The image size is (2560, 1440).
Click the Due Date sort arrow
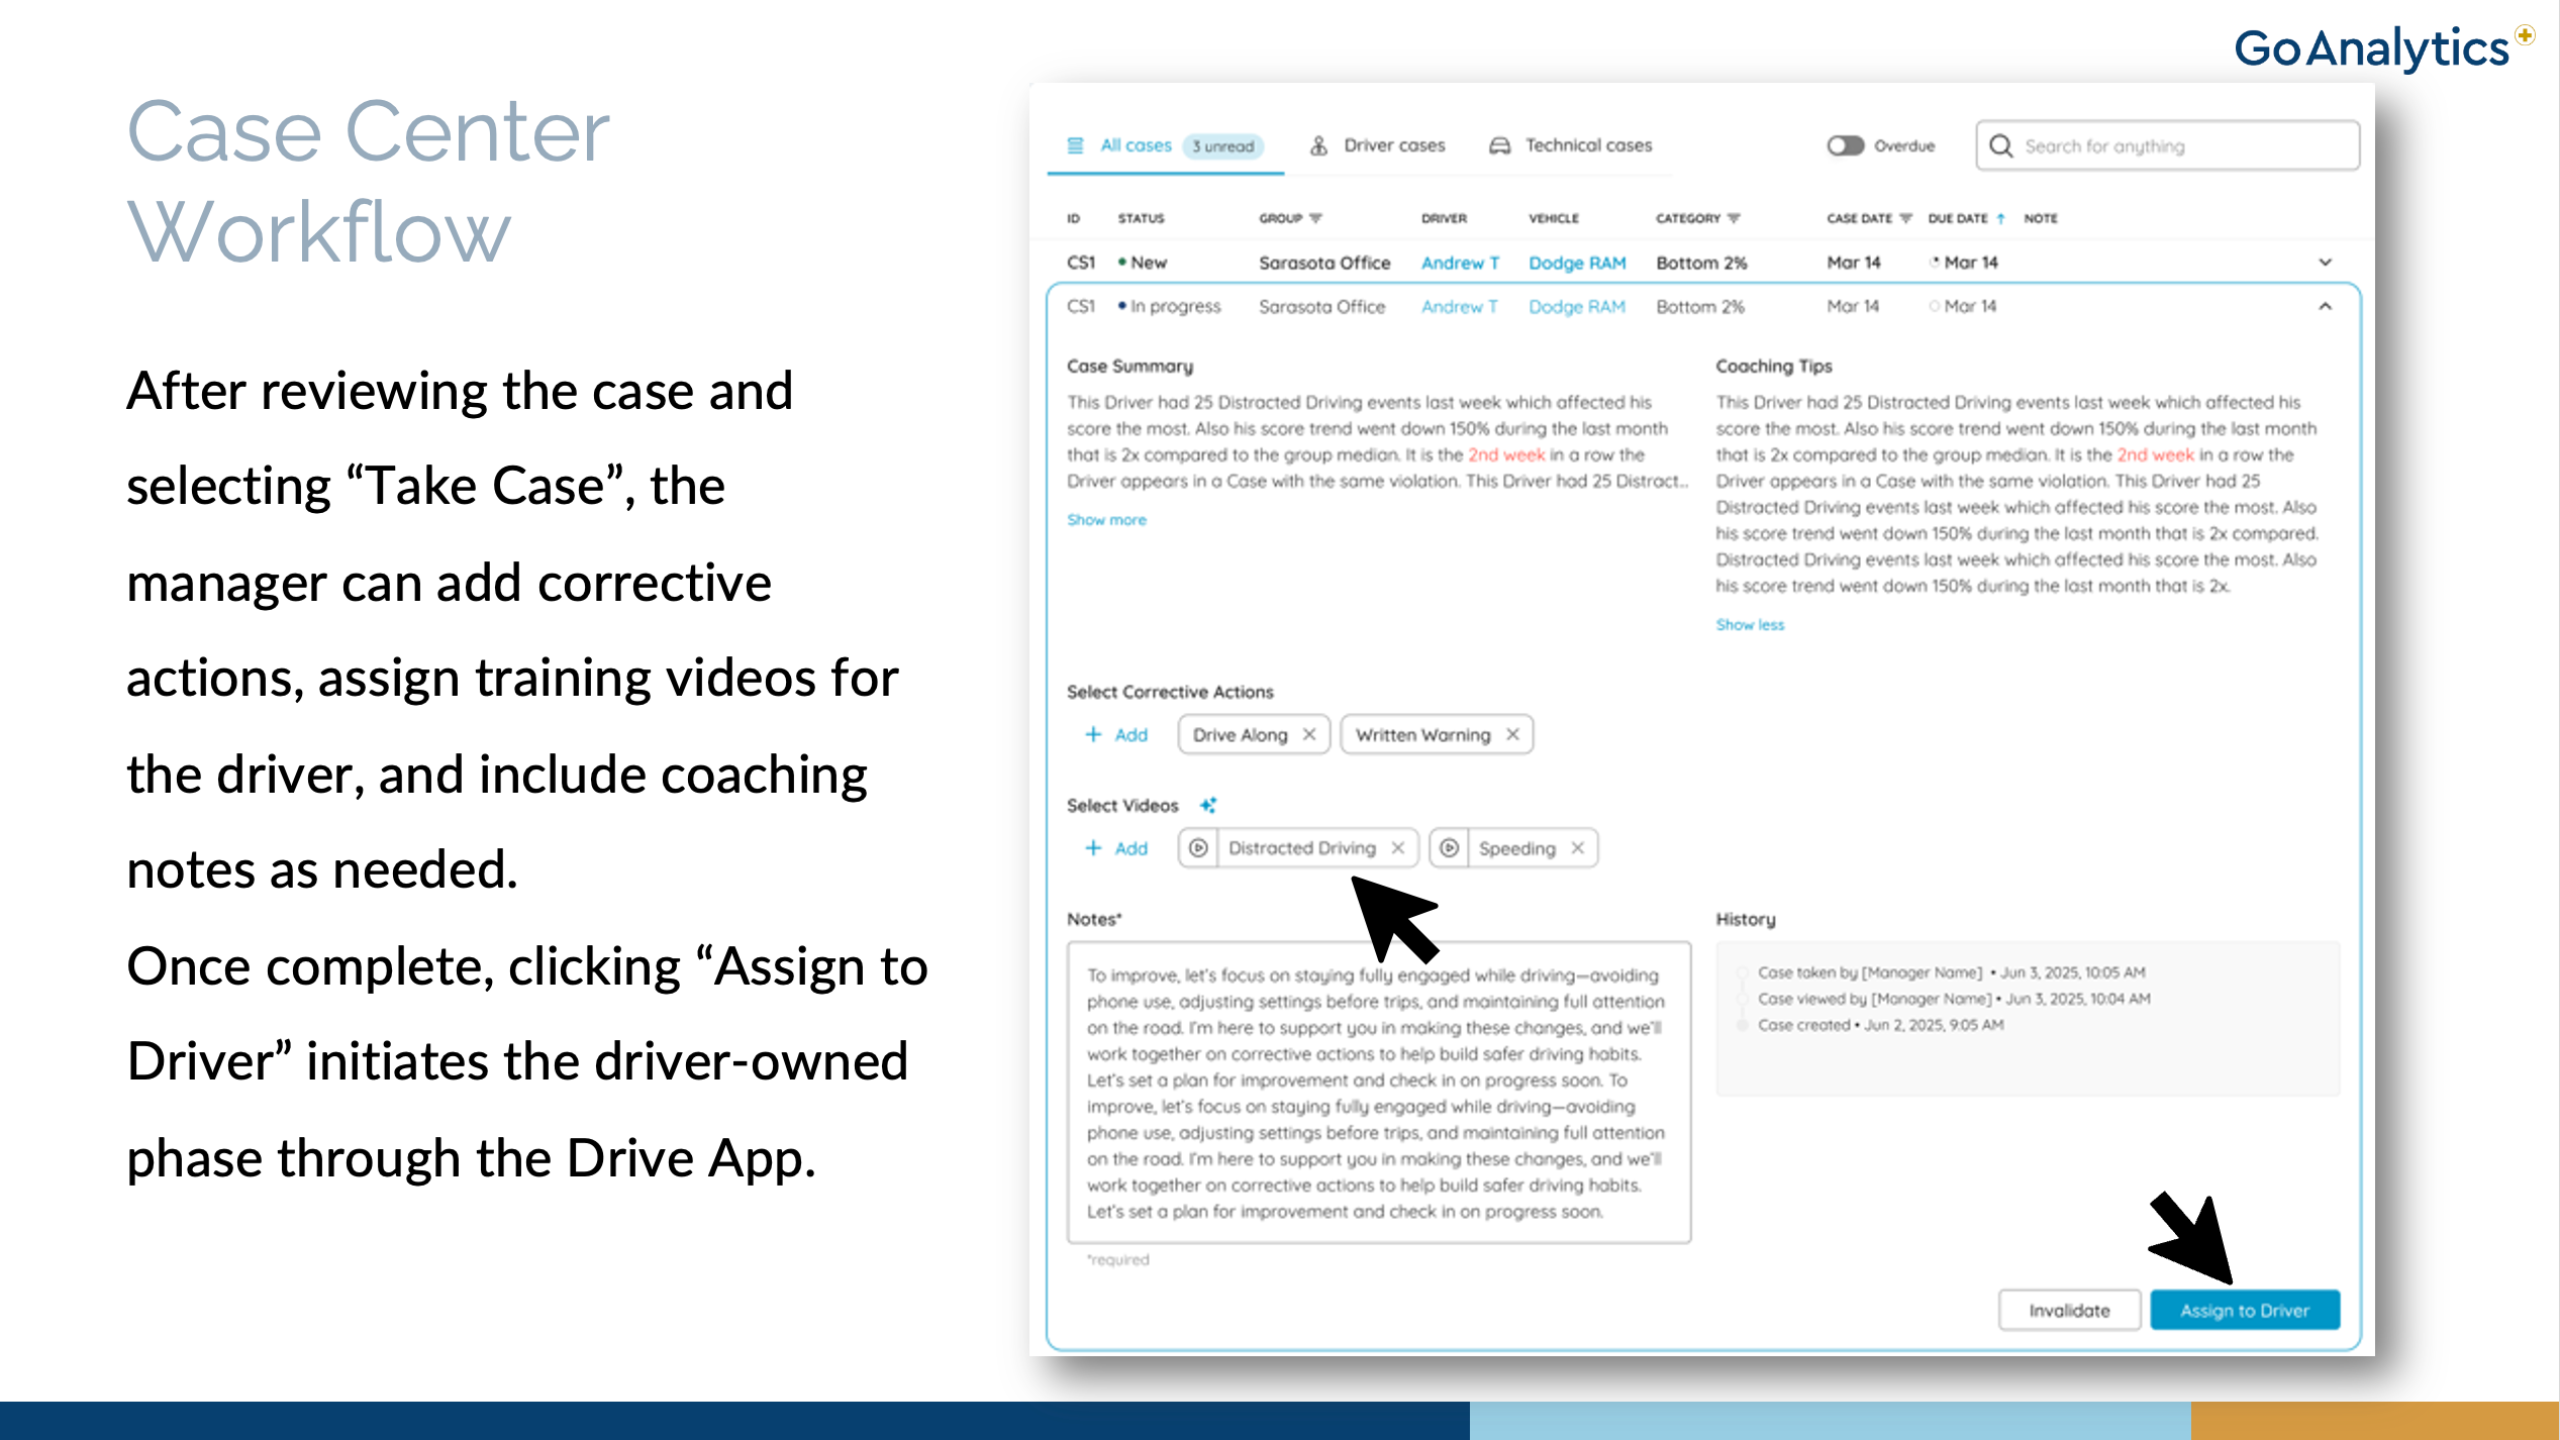[x=2001, y=218]
